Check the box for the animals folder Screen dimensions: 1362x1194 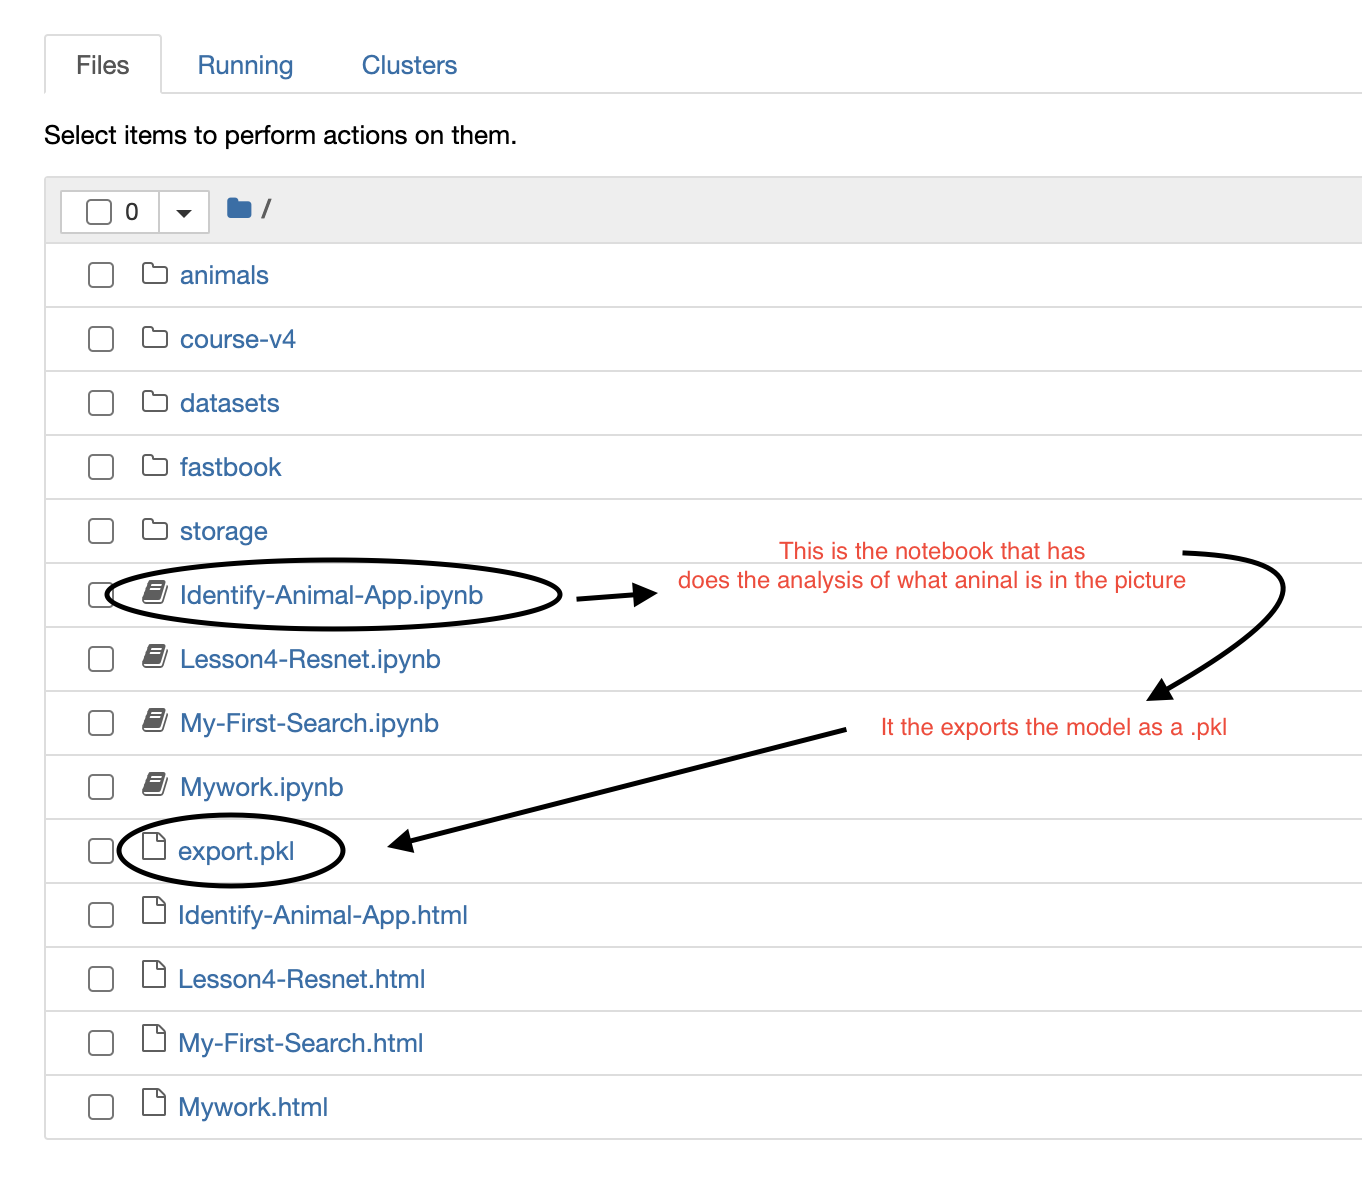click(101, 275)
